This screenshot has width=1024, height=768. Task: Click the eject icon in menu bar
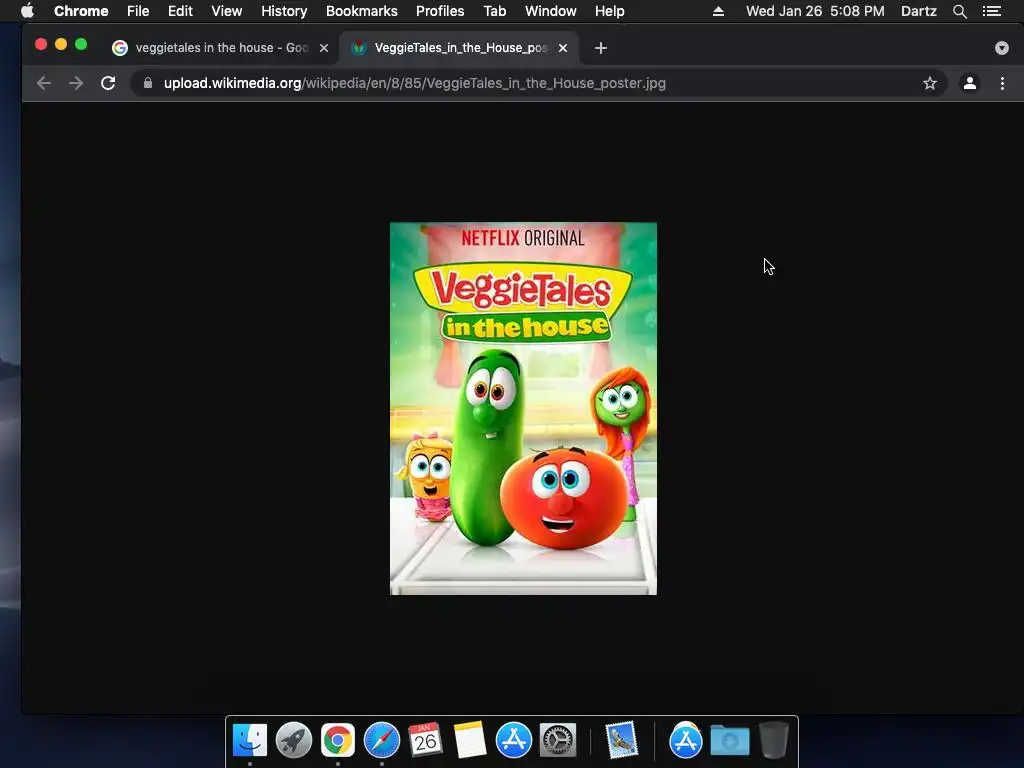(718, 11)
